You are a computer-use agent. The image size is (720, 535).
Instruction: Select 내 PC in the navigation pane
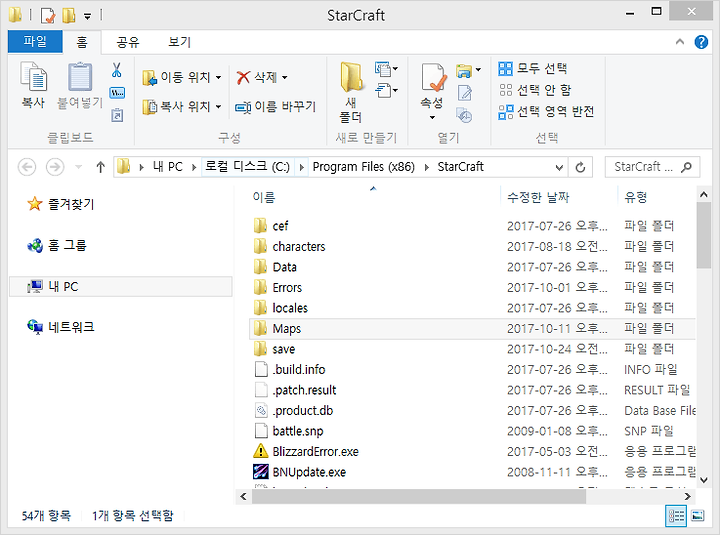click(121, 287)
